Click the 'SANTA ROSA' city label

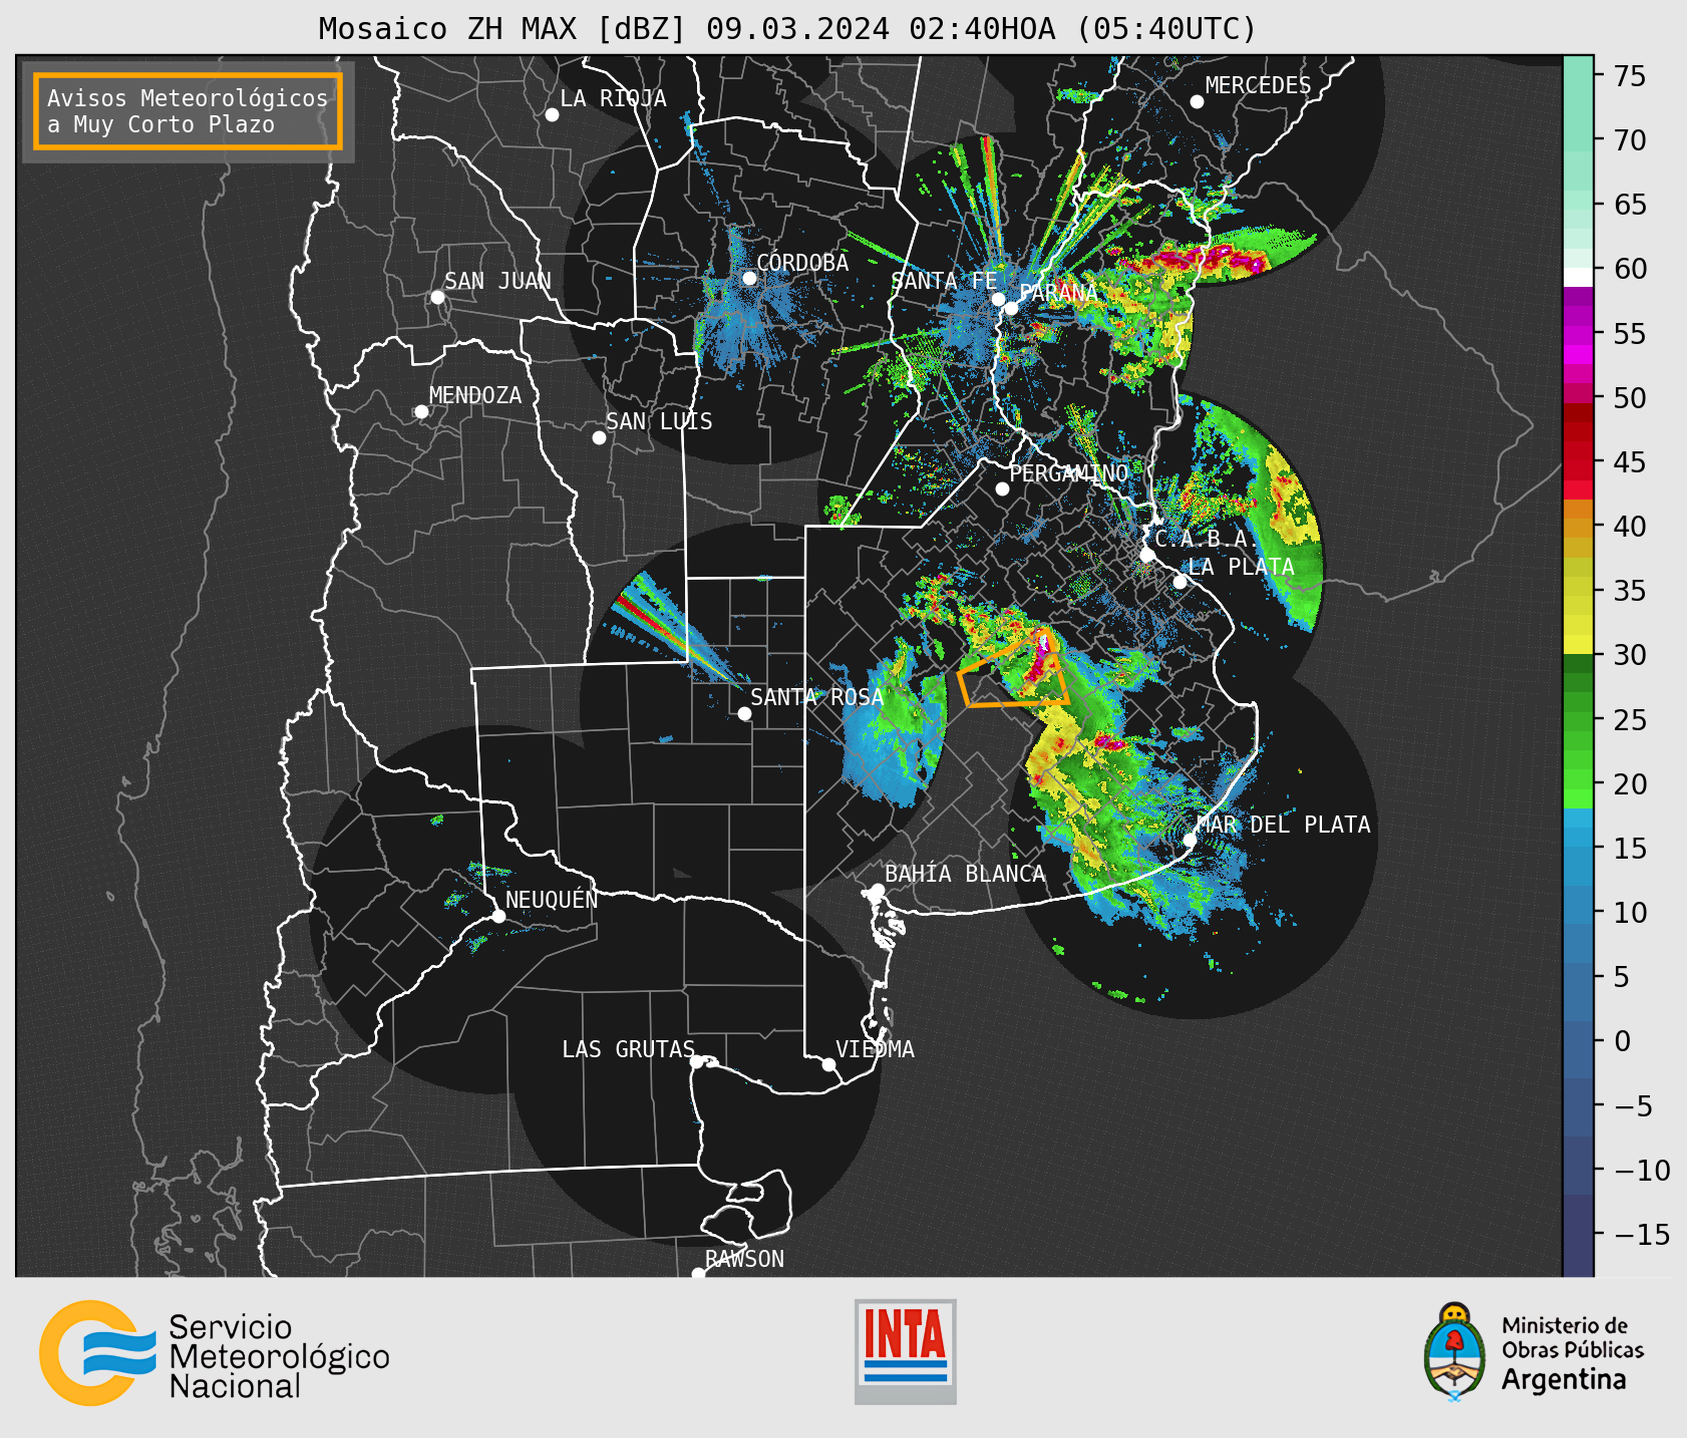click(817, 697)
